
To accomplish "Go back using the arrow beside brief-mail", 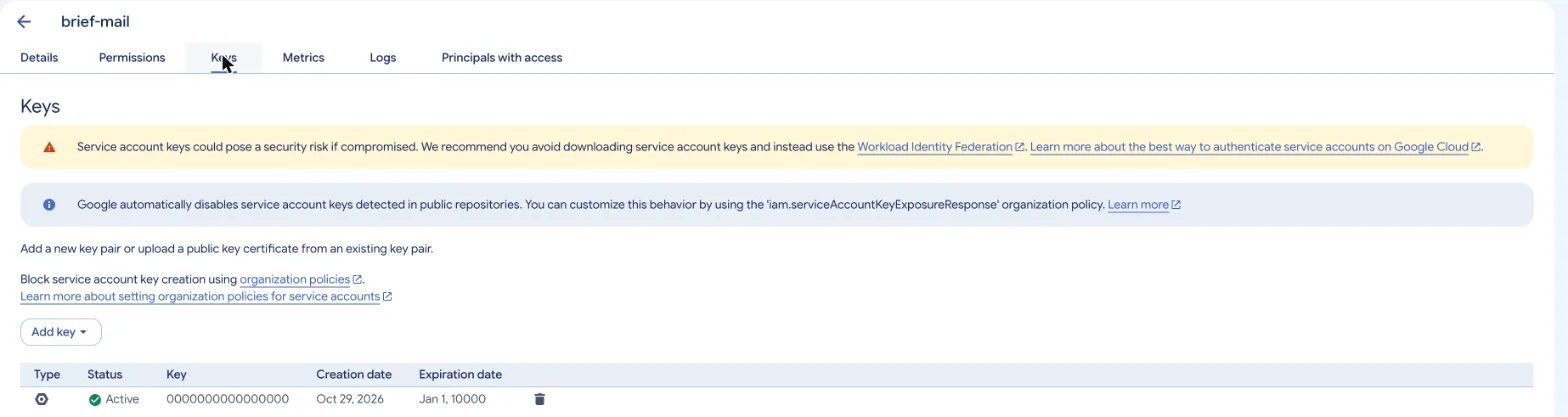I will click(x=24, y=21).
